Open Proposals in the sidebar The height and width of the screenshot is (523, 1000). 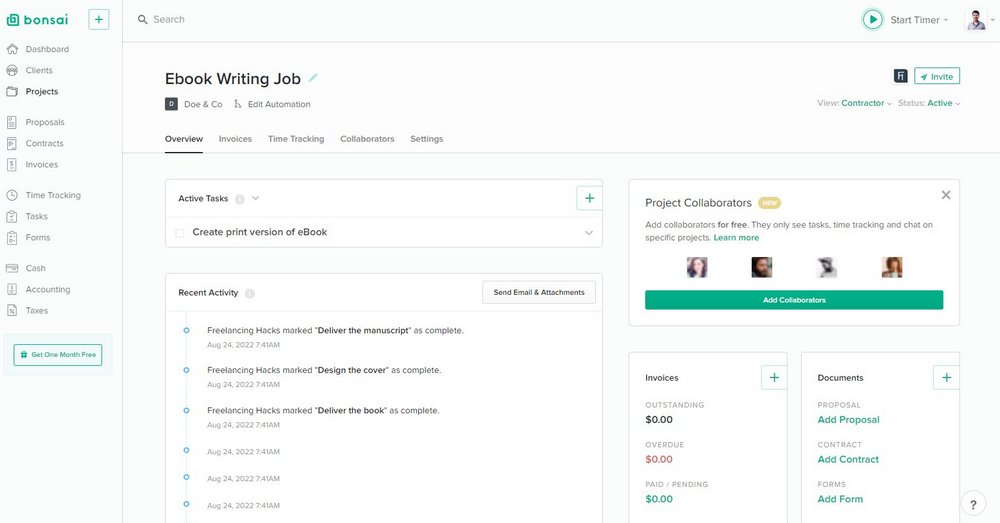tap(45, 122)
